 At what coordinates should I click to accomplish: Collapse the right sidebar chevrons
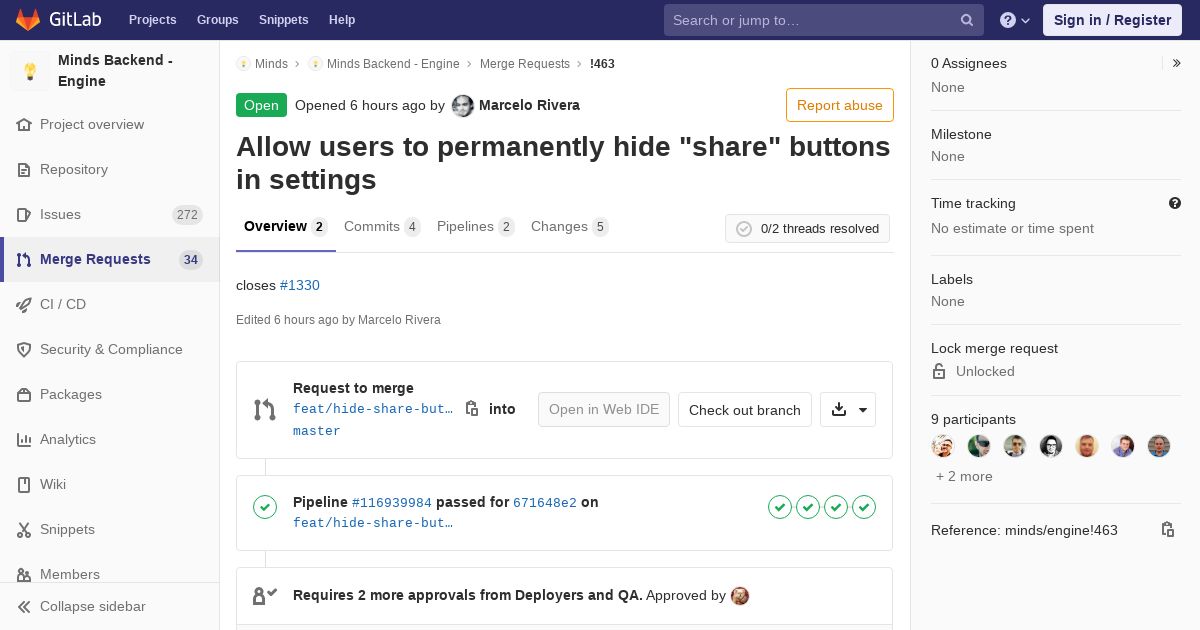click(1177, 63)
